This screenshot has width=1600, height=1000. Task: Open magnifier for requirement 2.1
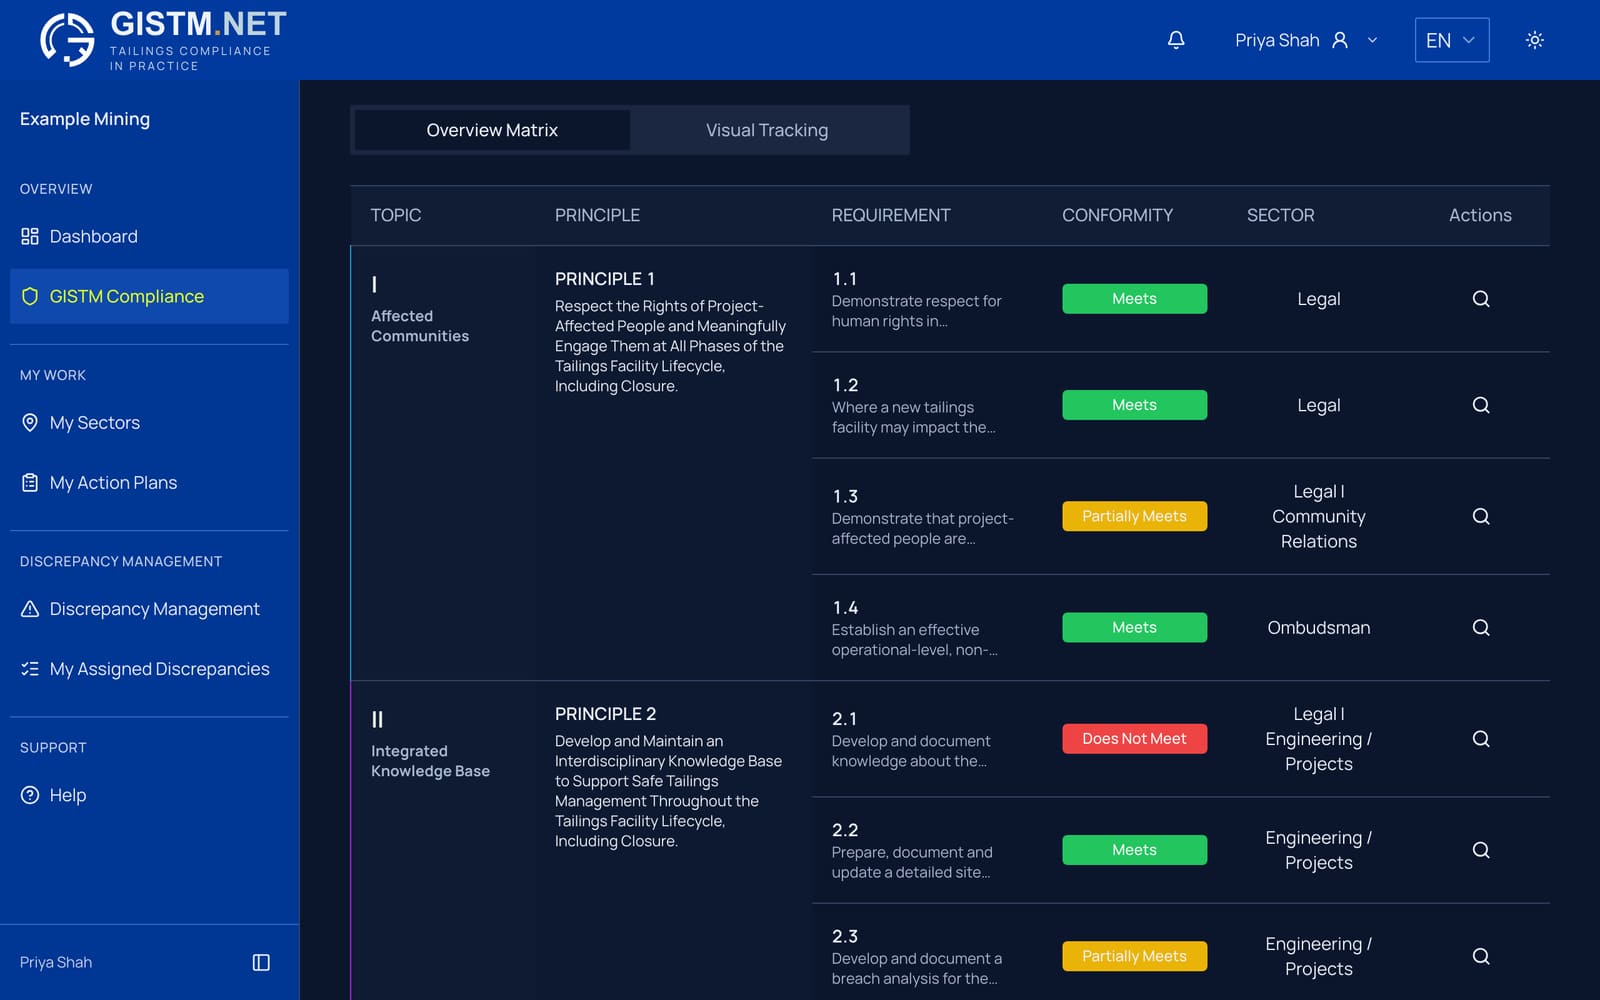tap(1481, 738)
